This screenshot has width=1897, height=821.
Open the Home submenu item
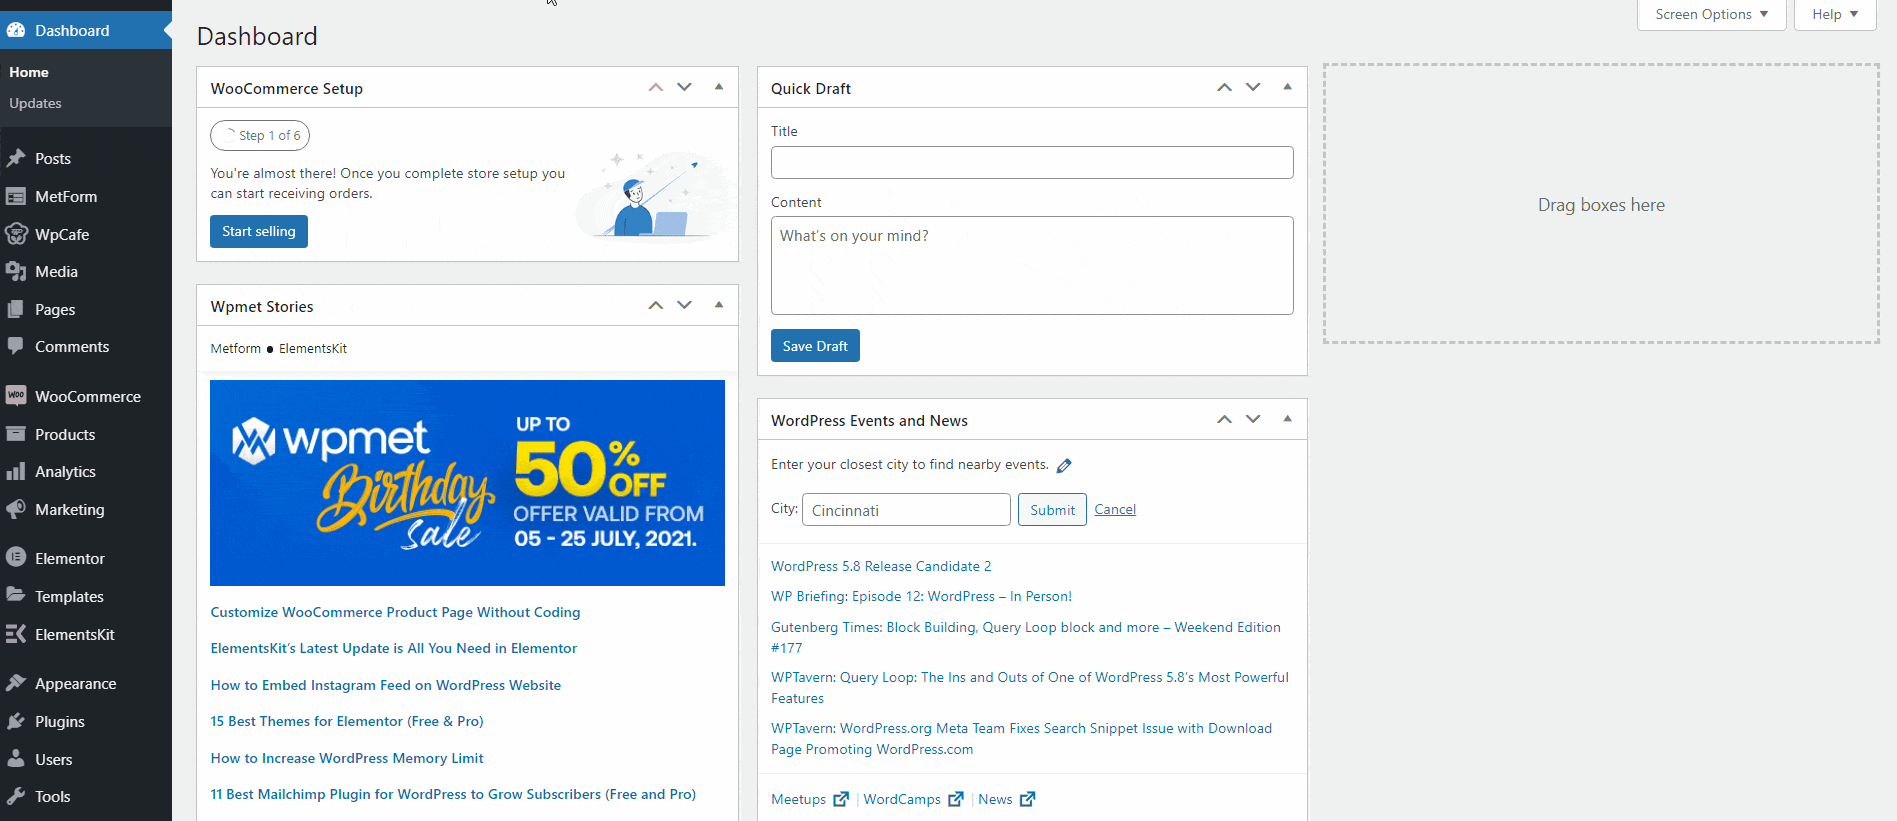click(x=29, y=72)
